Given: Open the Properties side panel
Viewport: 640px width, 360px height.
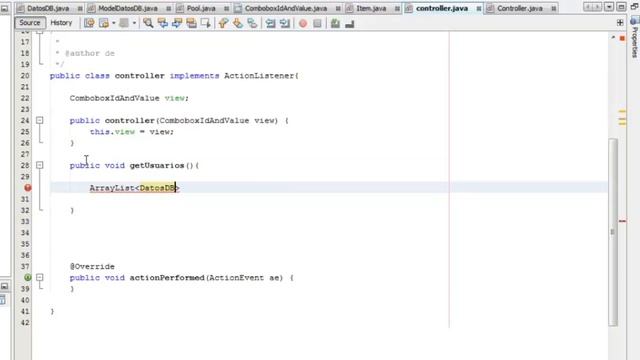Looking at the screenshot, I should (634, 38).
